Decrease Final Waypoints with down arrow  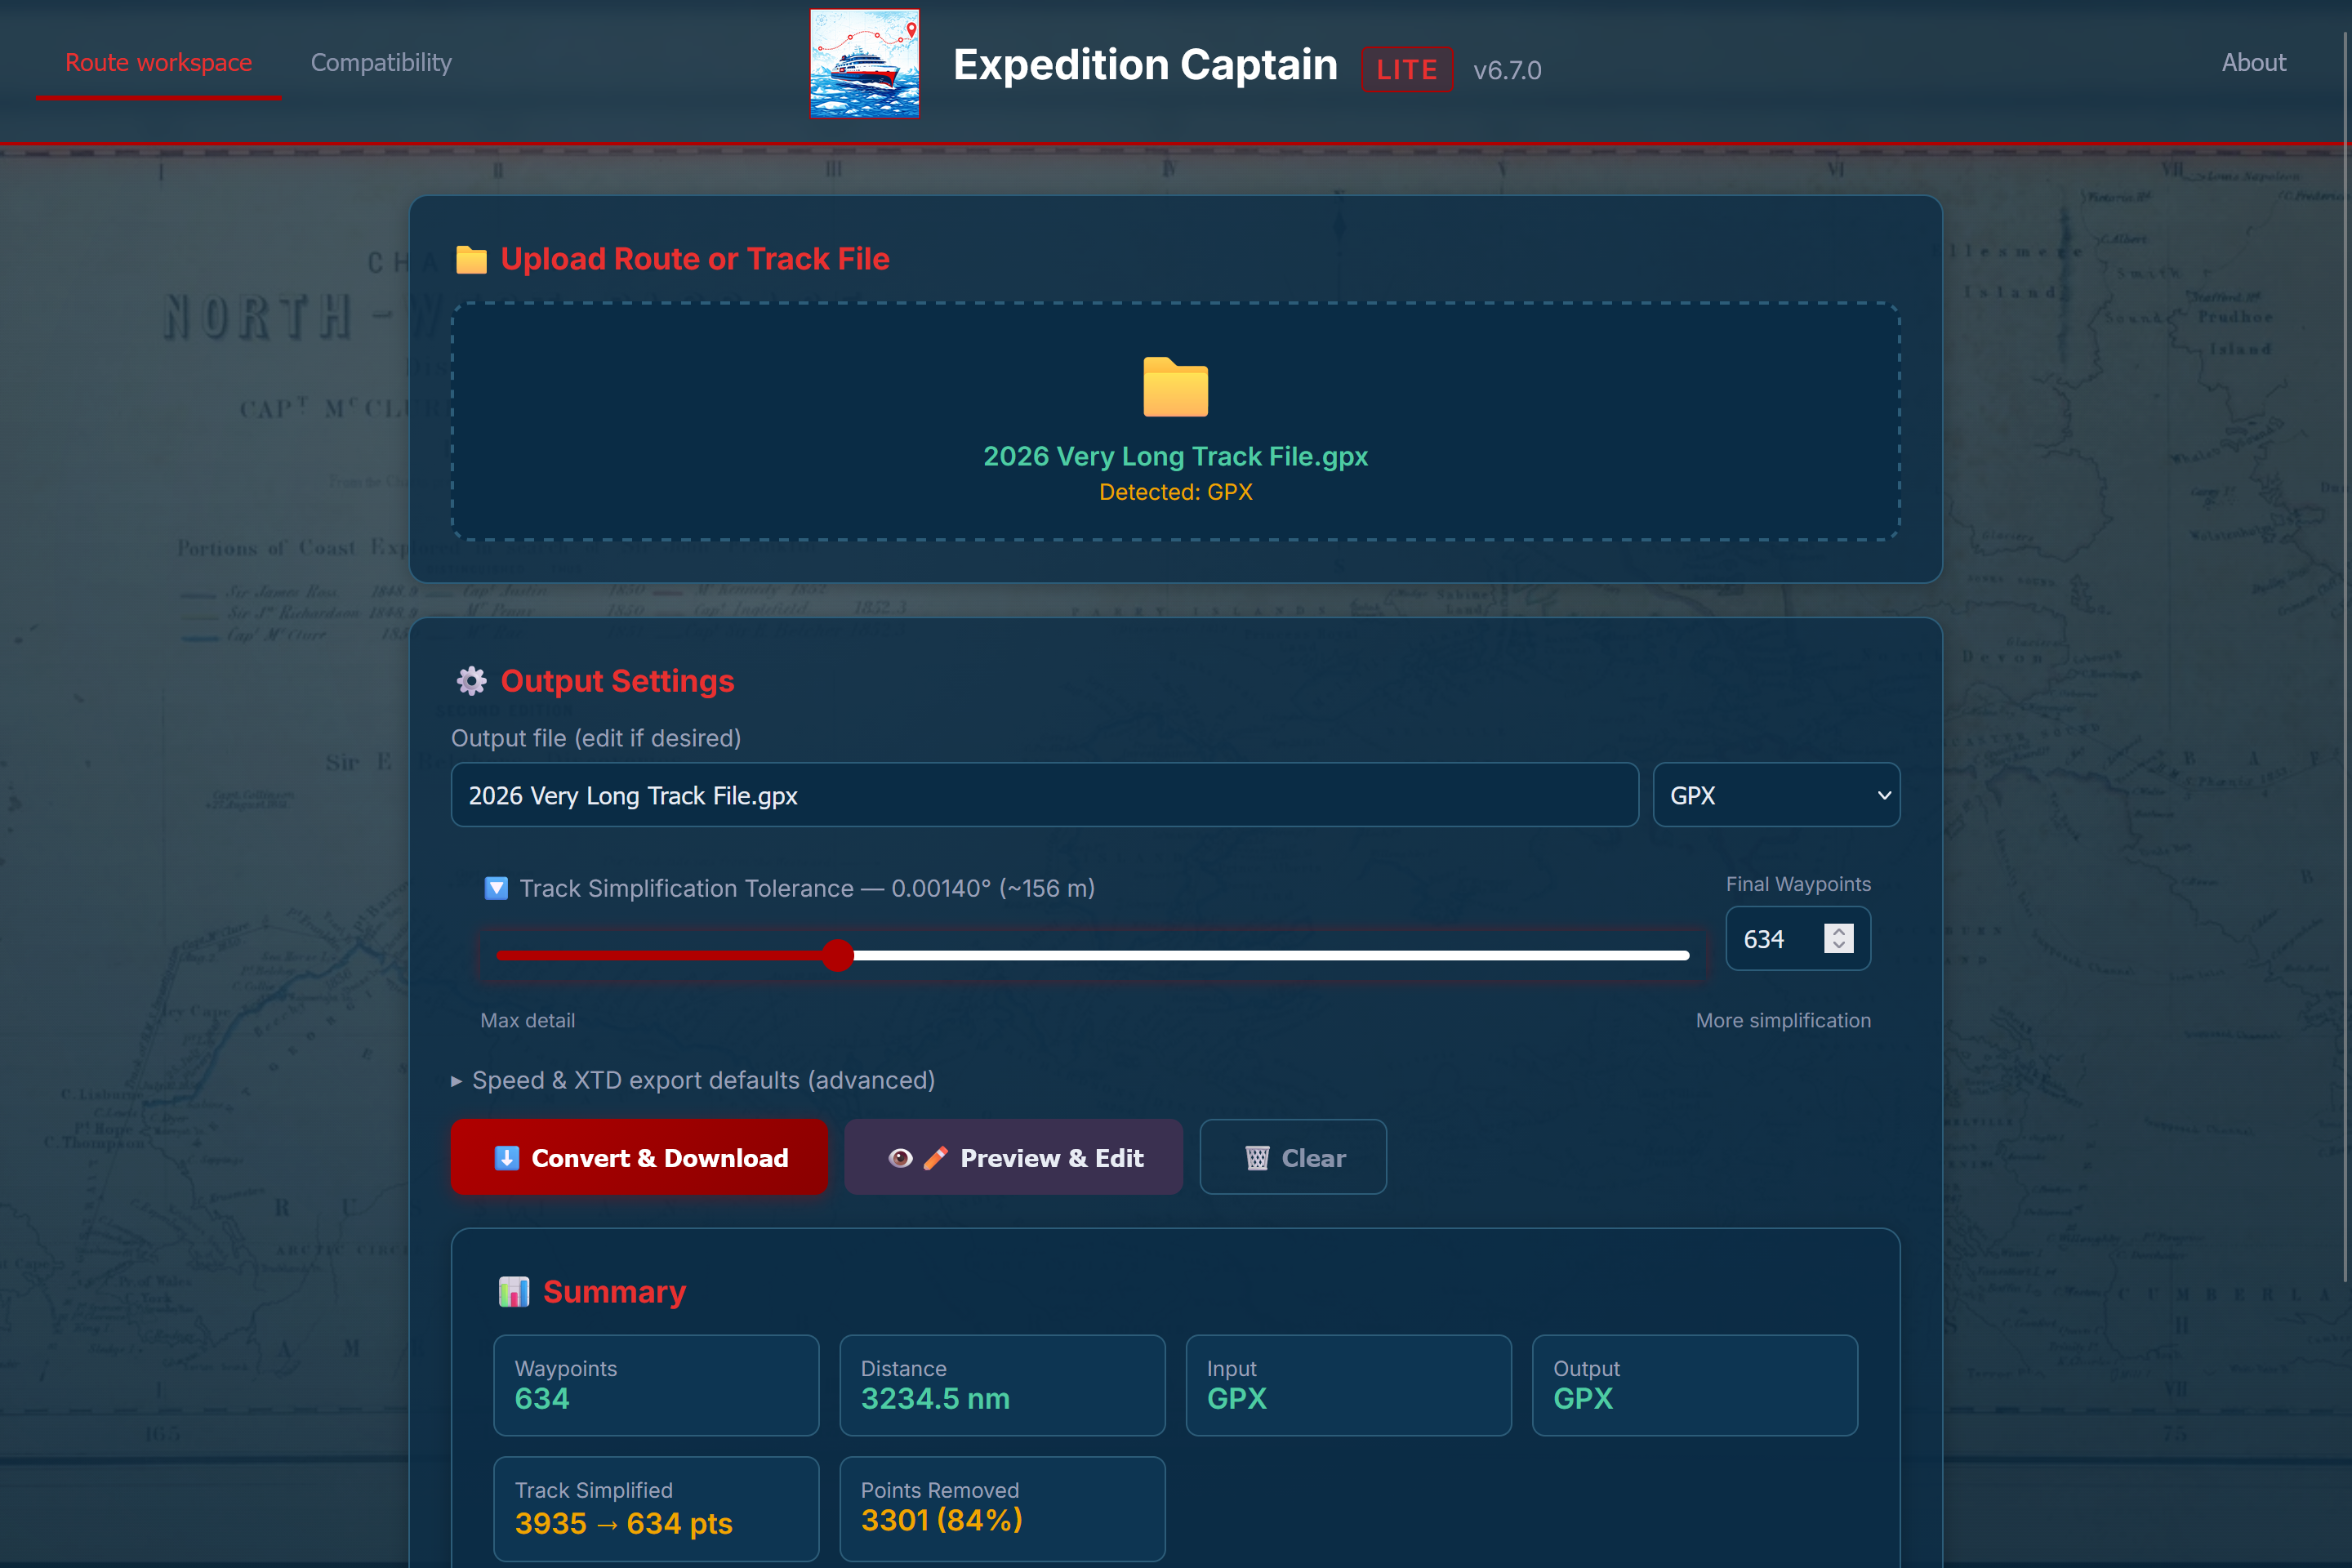[x=1838, y=946]
